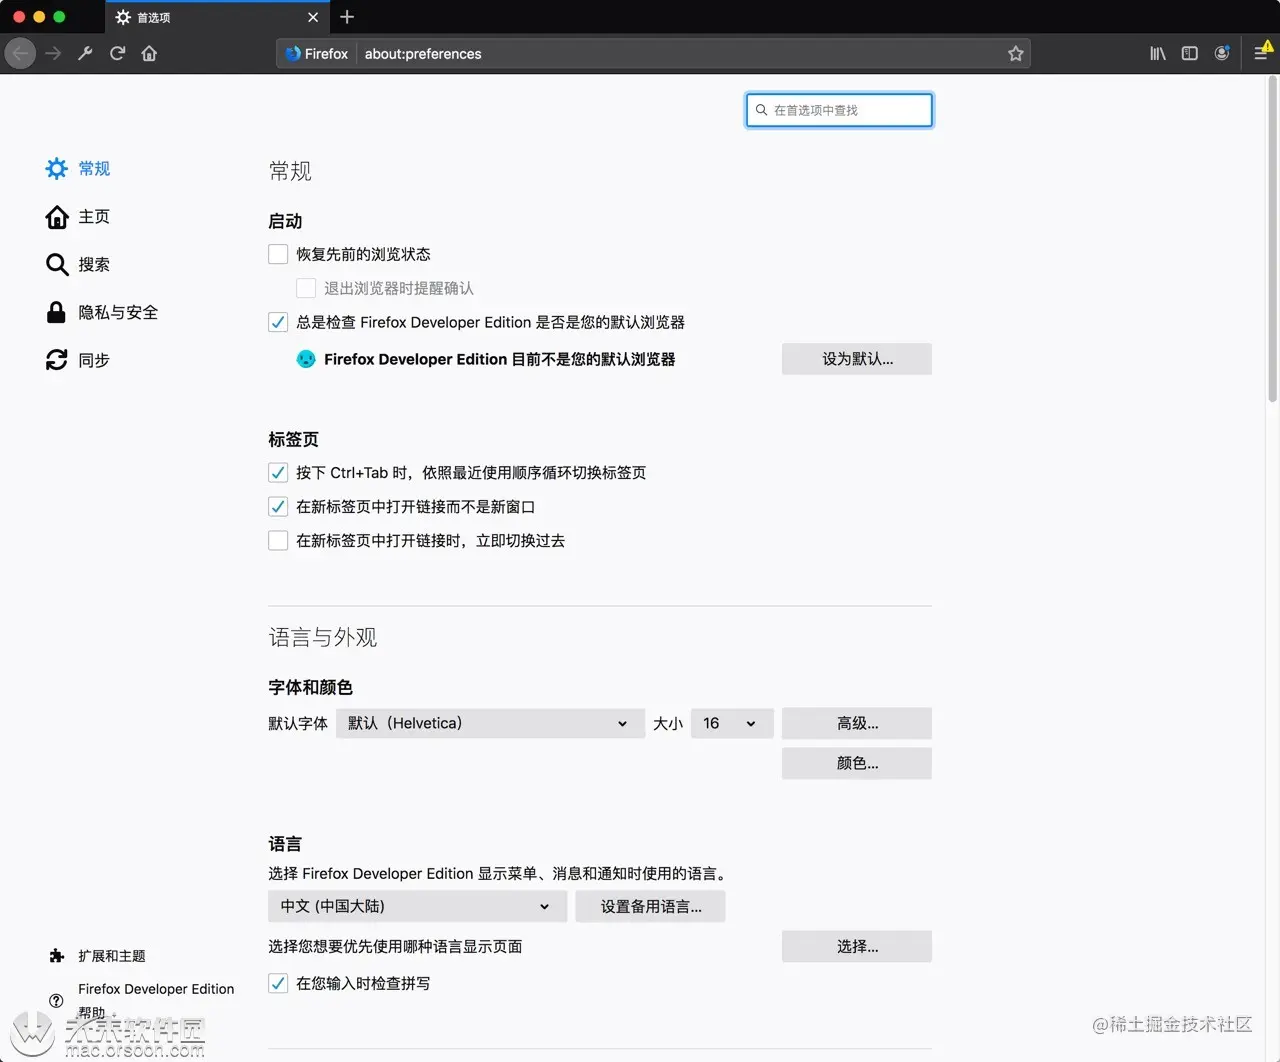The width and height of the screenshot is (1280, 1062).
Task: Click the Firefox identity icon in address bar
Action: (293, 54)
